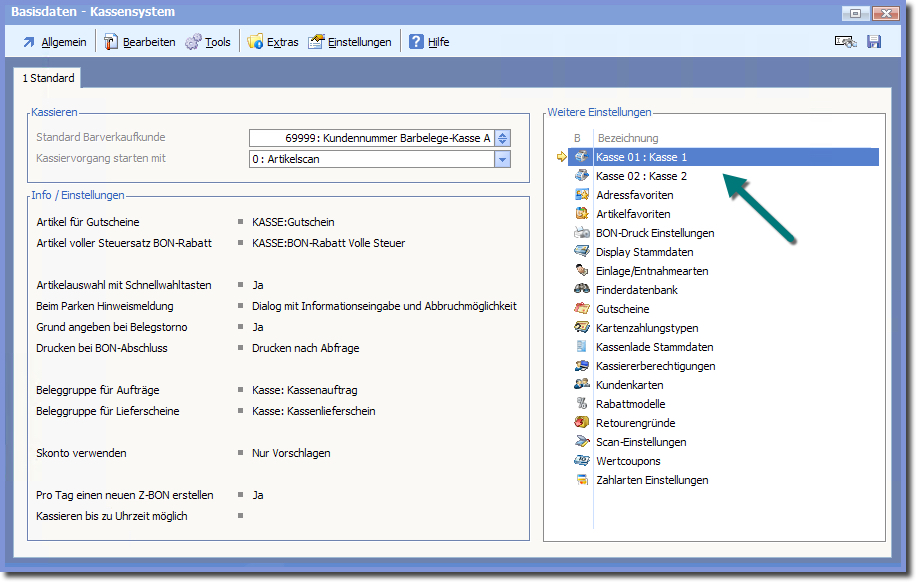Click the Finderdatenbank binoculars icon
The image size is (916, 582).
pyautogui.click(x=582, y=290)
